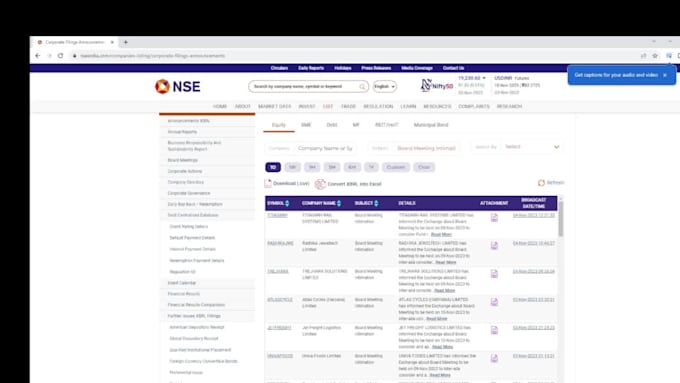Click the Clear filter button
Viewport: 680px width, 383px height.
click(x=424, y=167)
